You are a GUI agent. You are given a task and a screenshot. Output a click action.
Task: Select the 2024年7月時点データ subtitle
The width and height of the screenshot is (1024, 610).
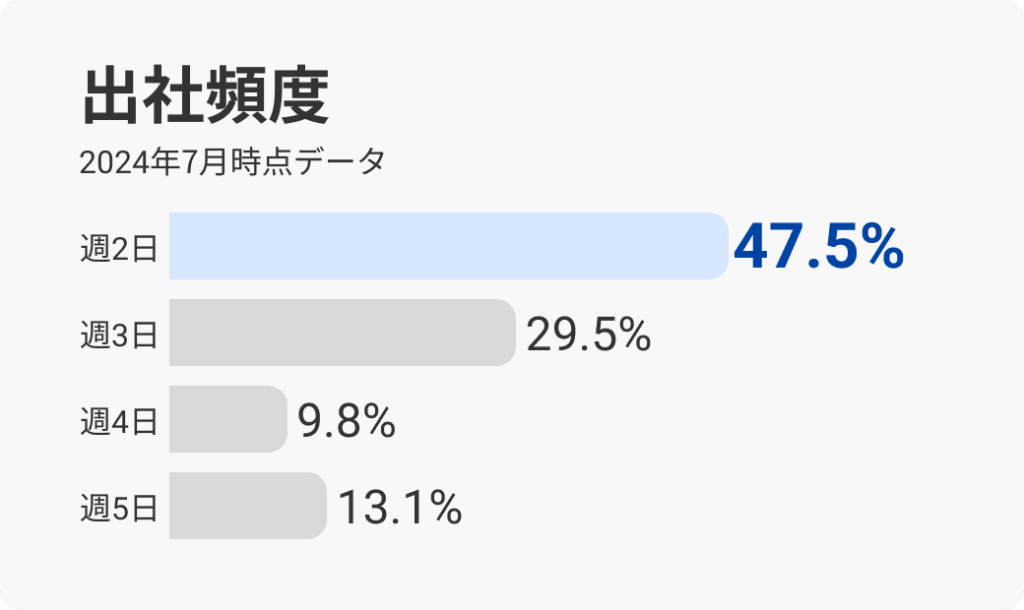pyautogui.click(x=233, y=161)
